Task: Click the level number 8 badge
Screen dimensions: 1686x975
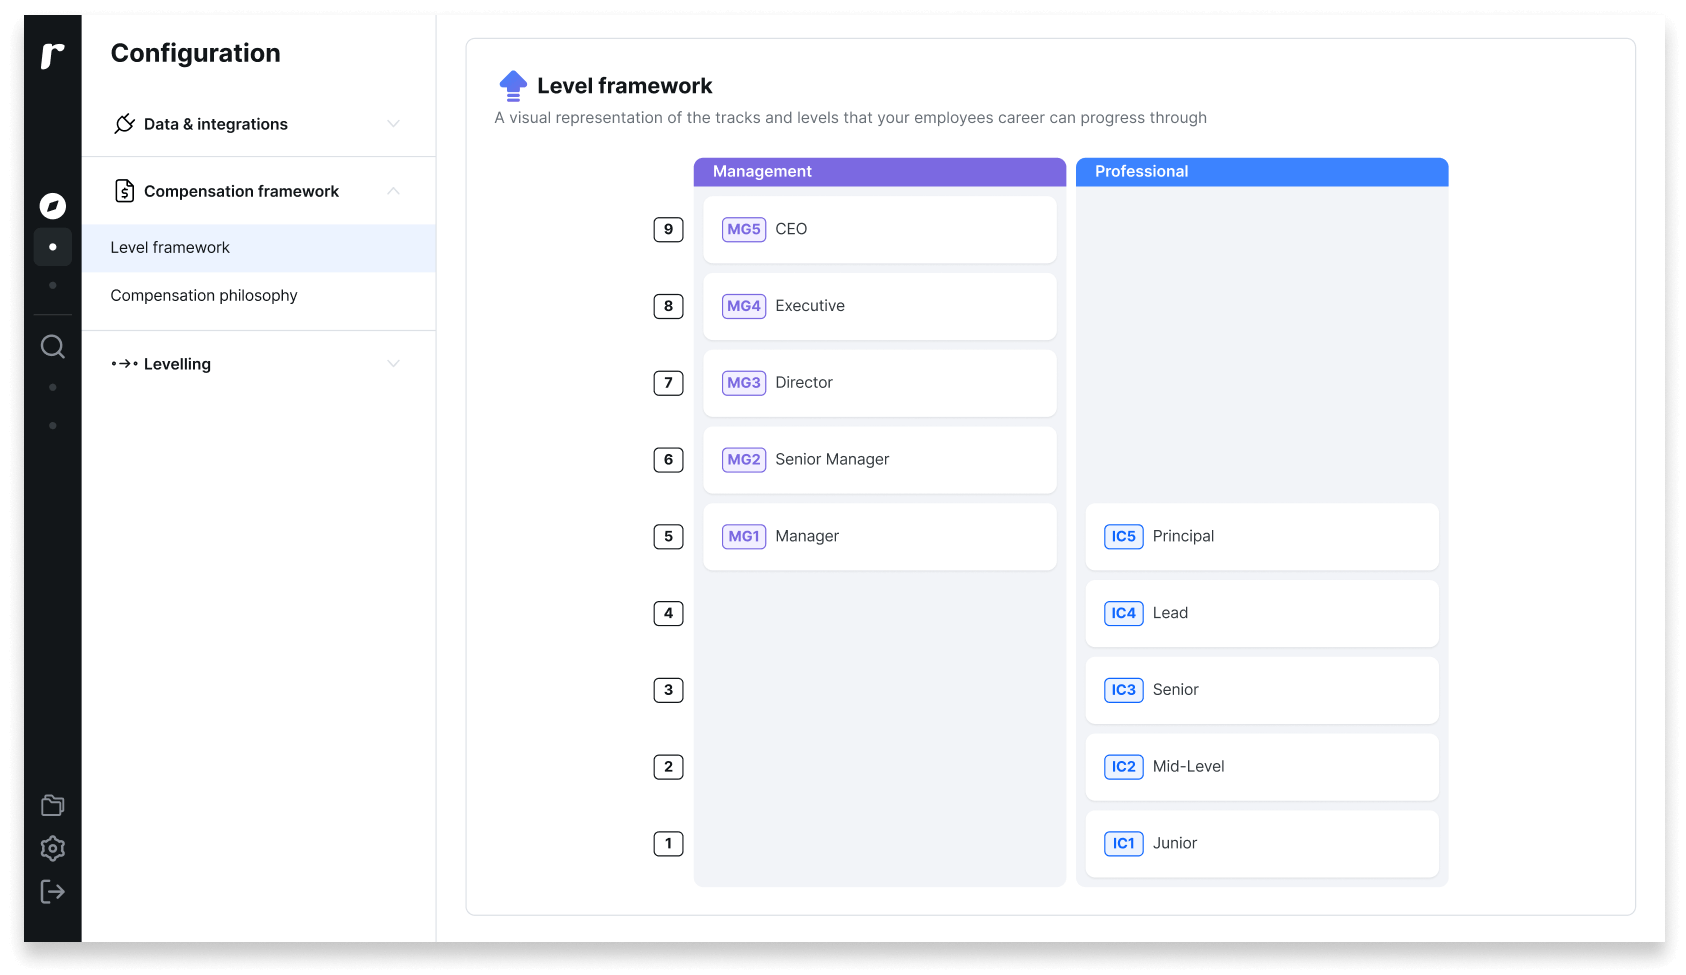Action: coord(668,306)
